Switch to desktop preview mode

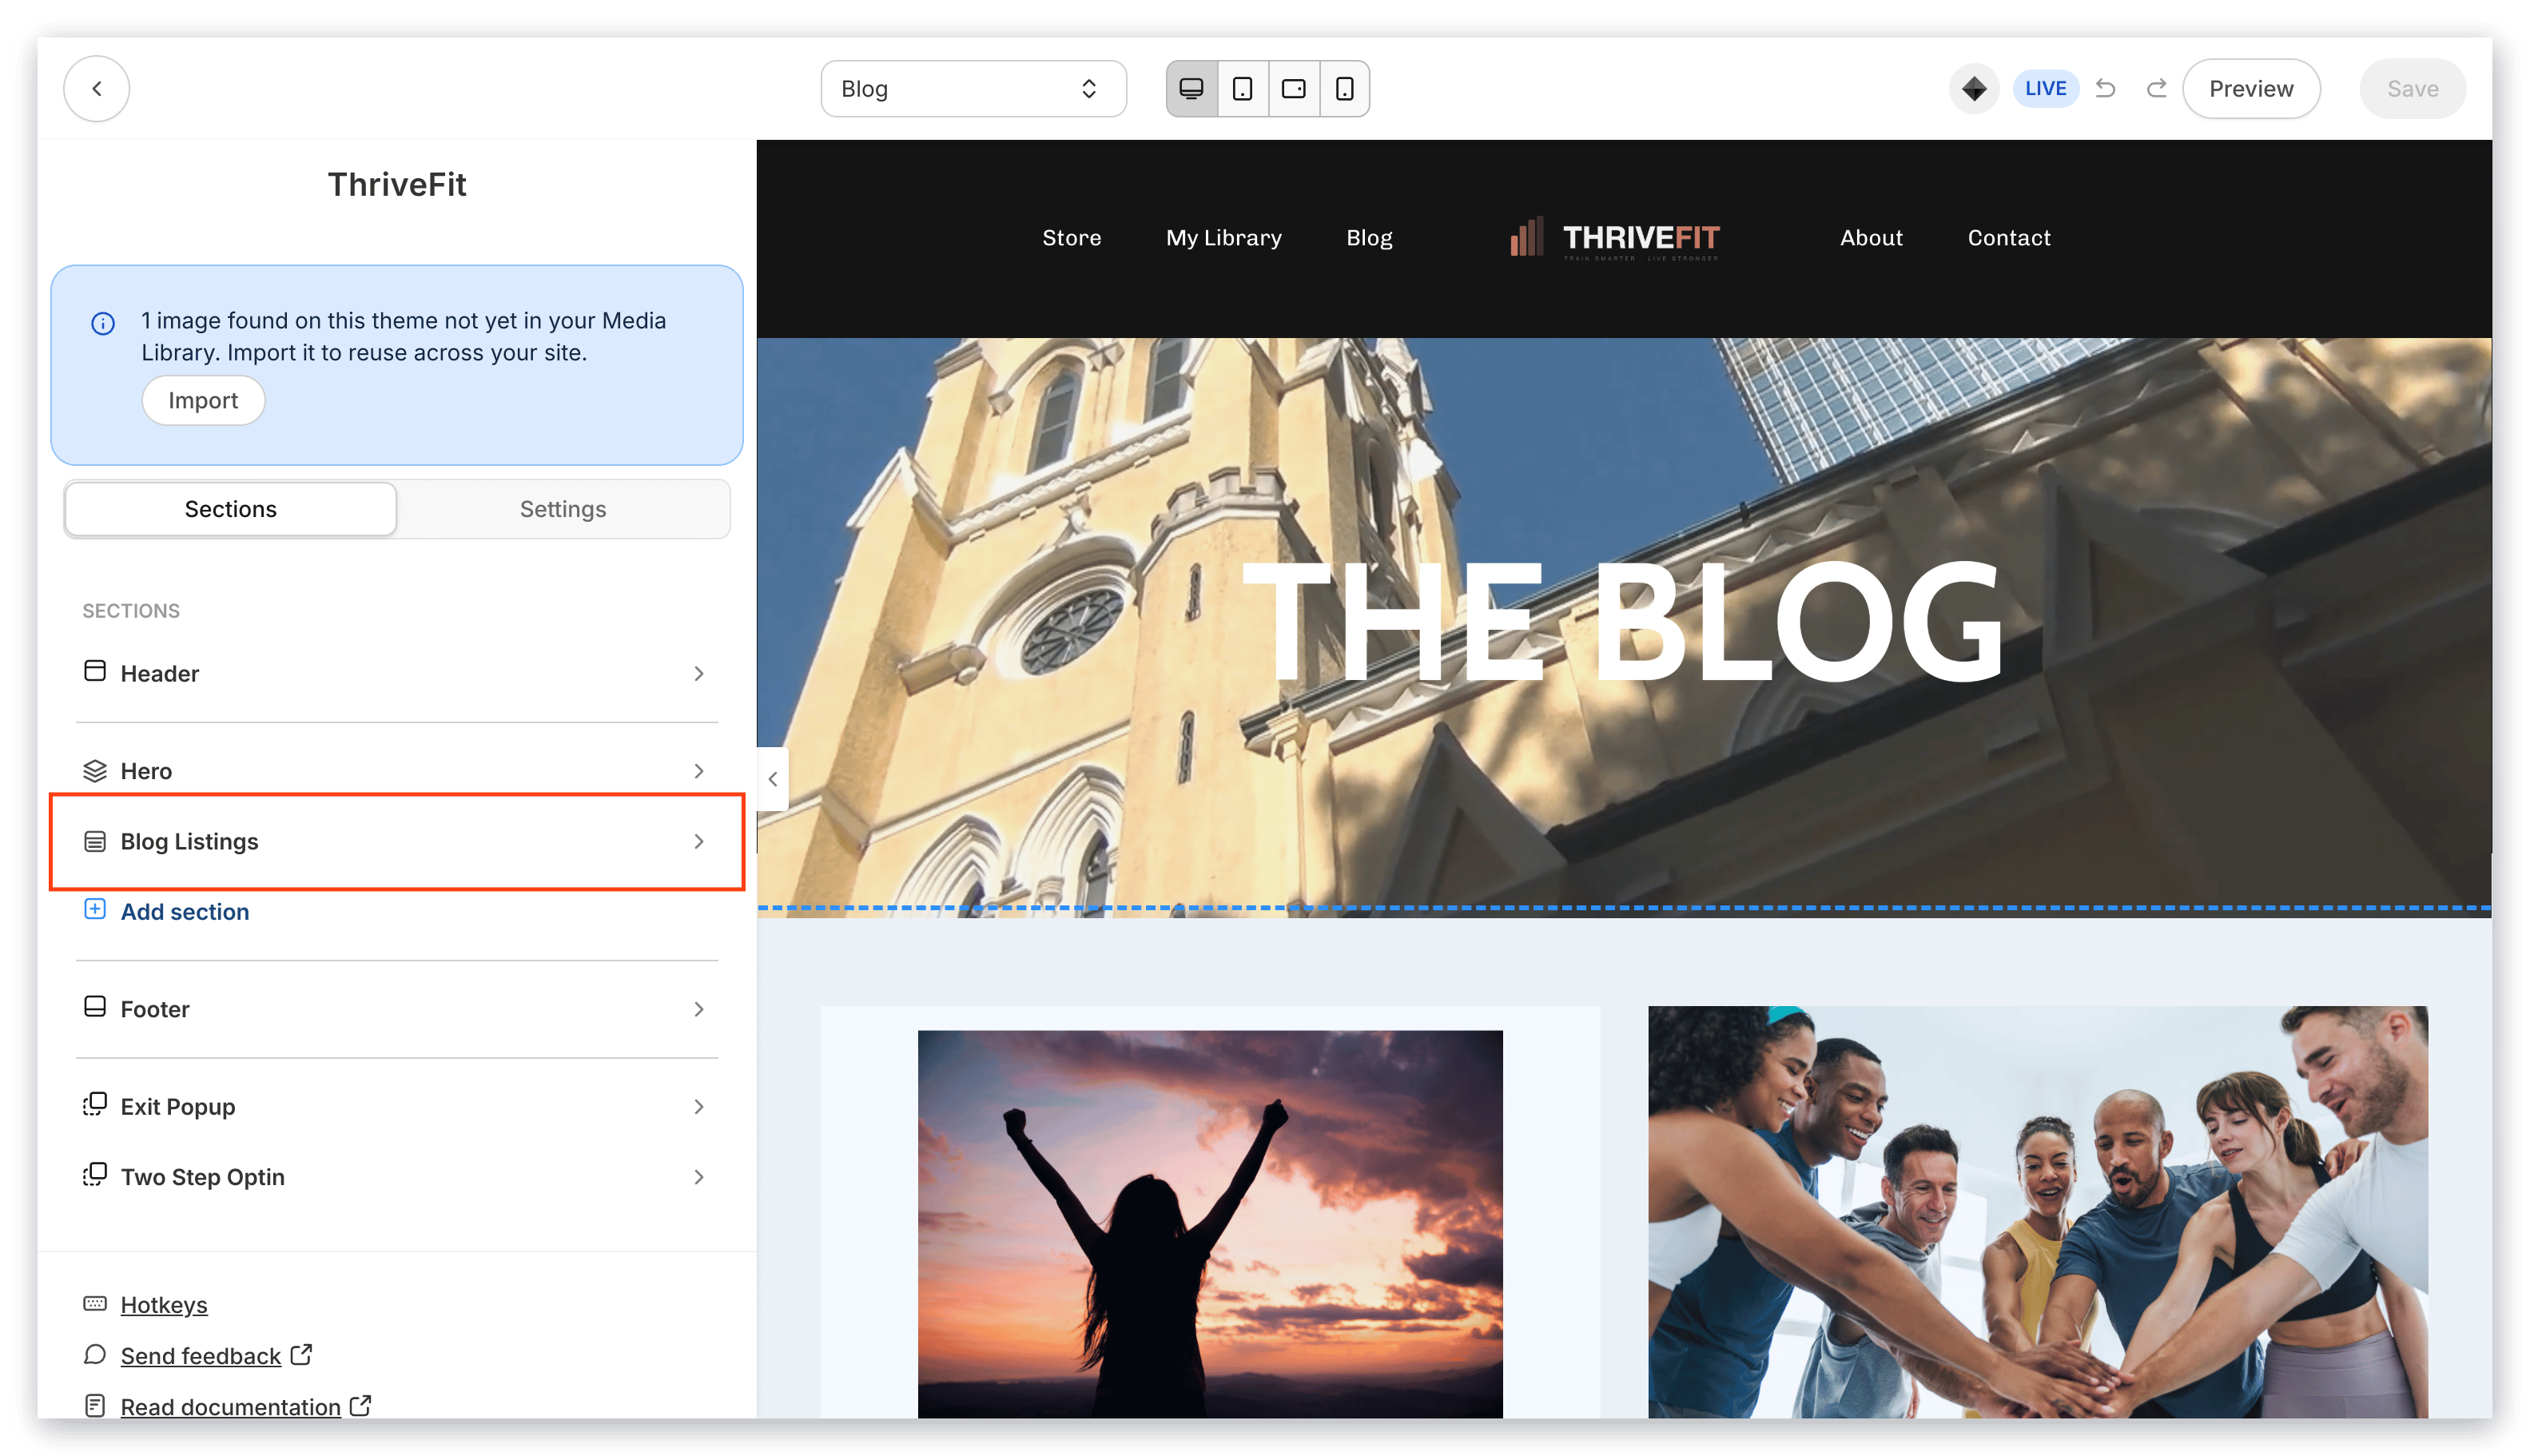click(x=1191, y=89)
